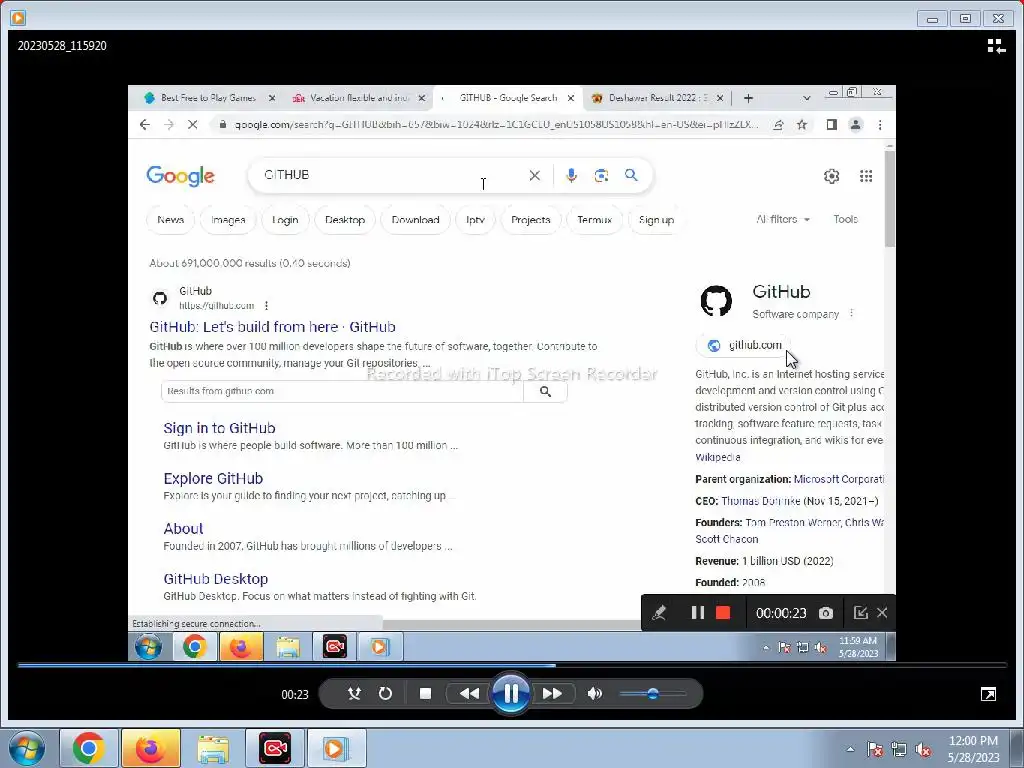Click the media player seek bar
The height and width of the screenshot is (768, 1024).
[512, 665]
